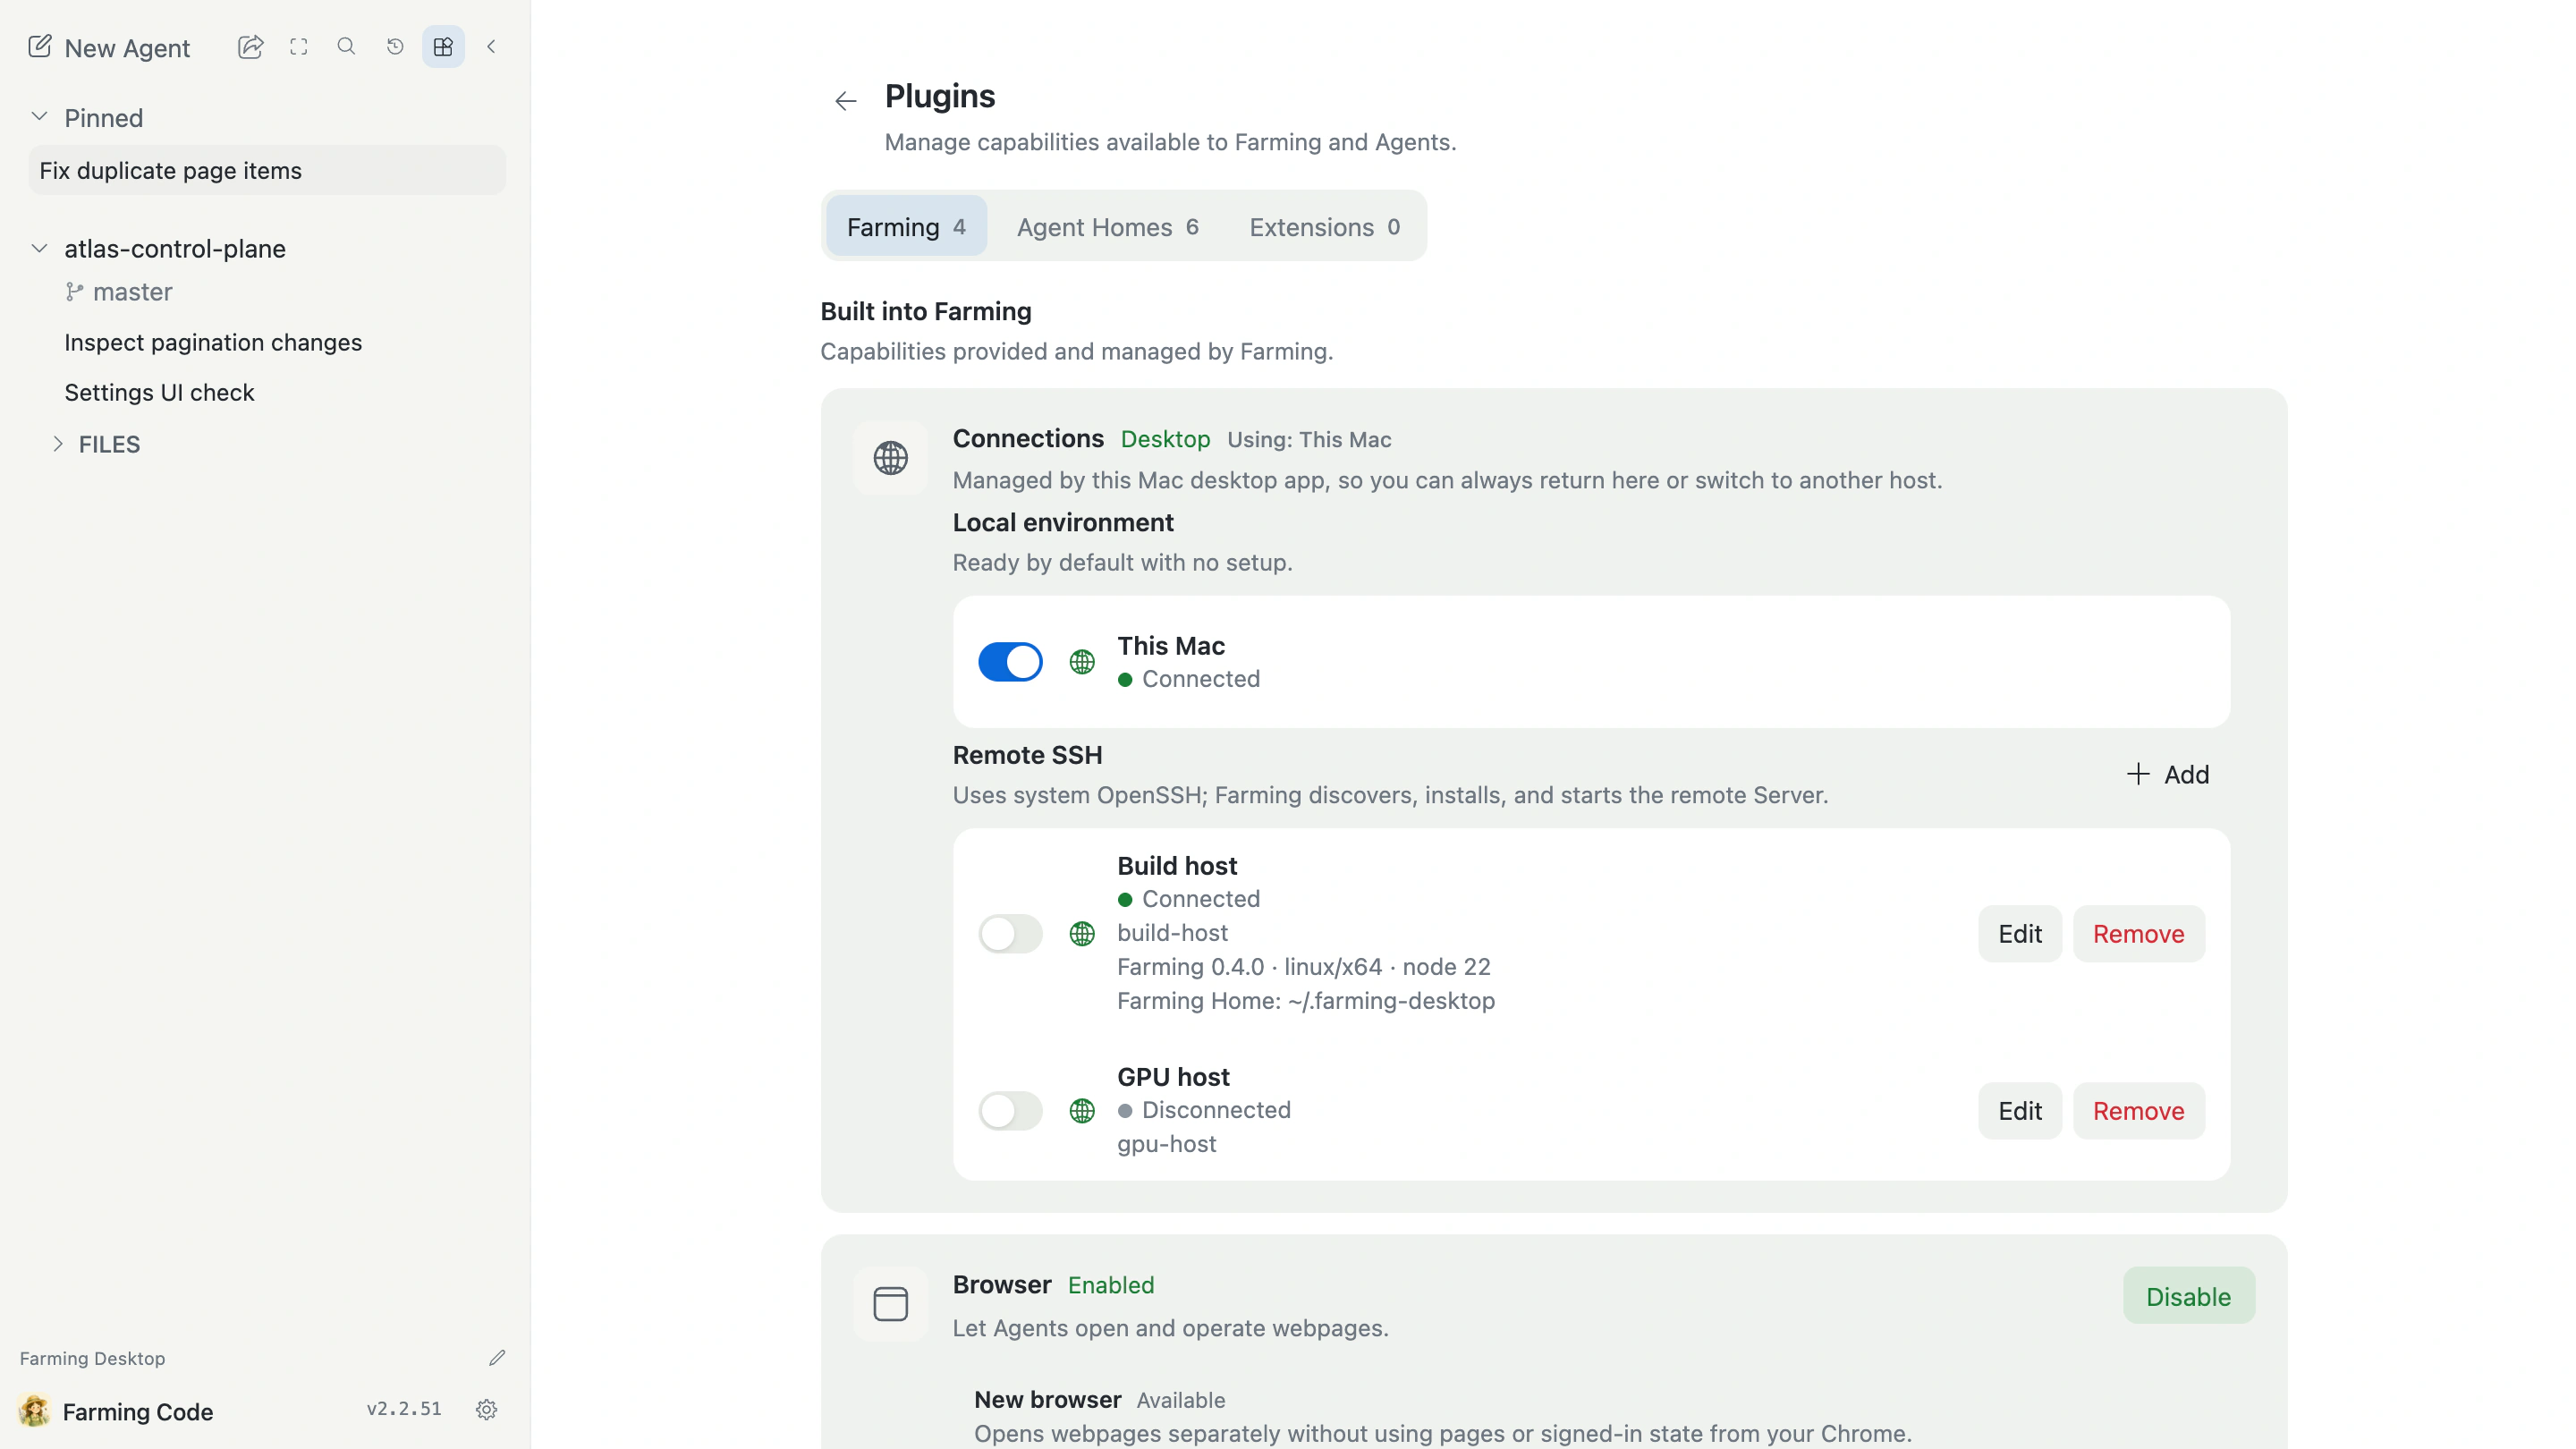Open search with the magnifier icon

[x=346, y=47]
